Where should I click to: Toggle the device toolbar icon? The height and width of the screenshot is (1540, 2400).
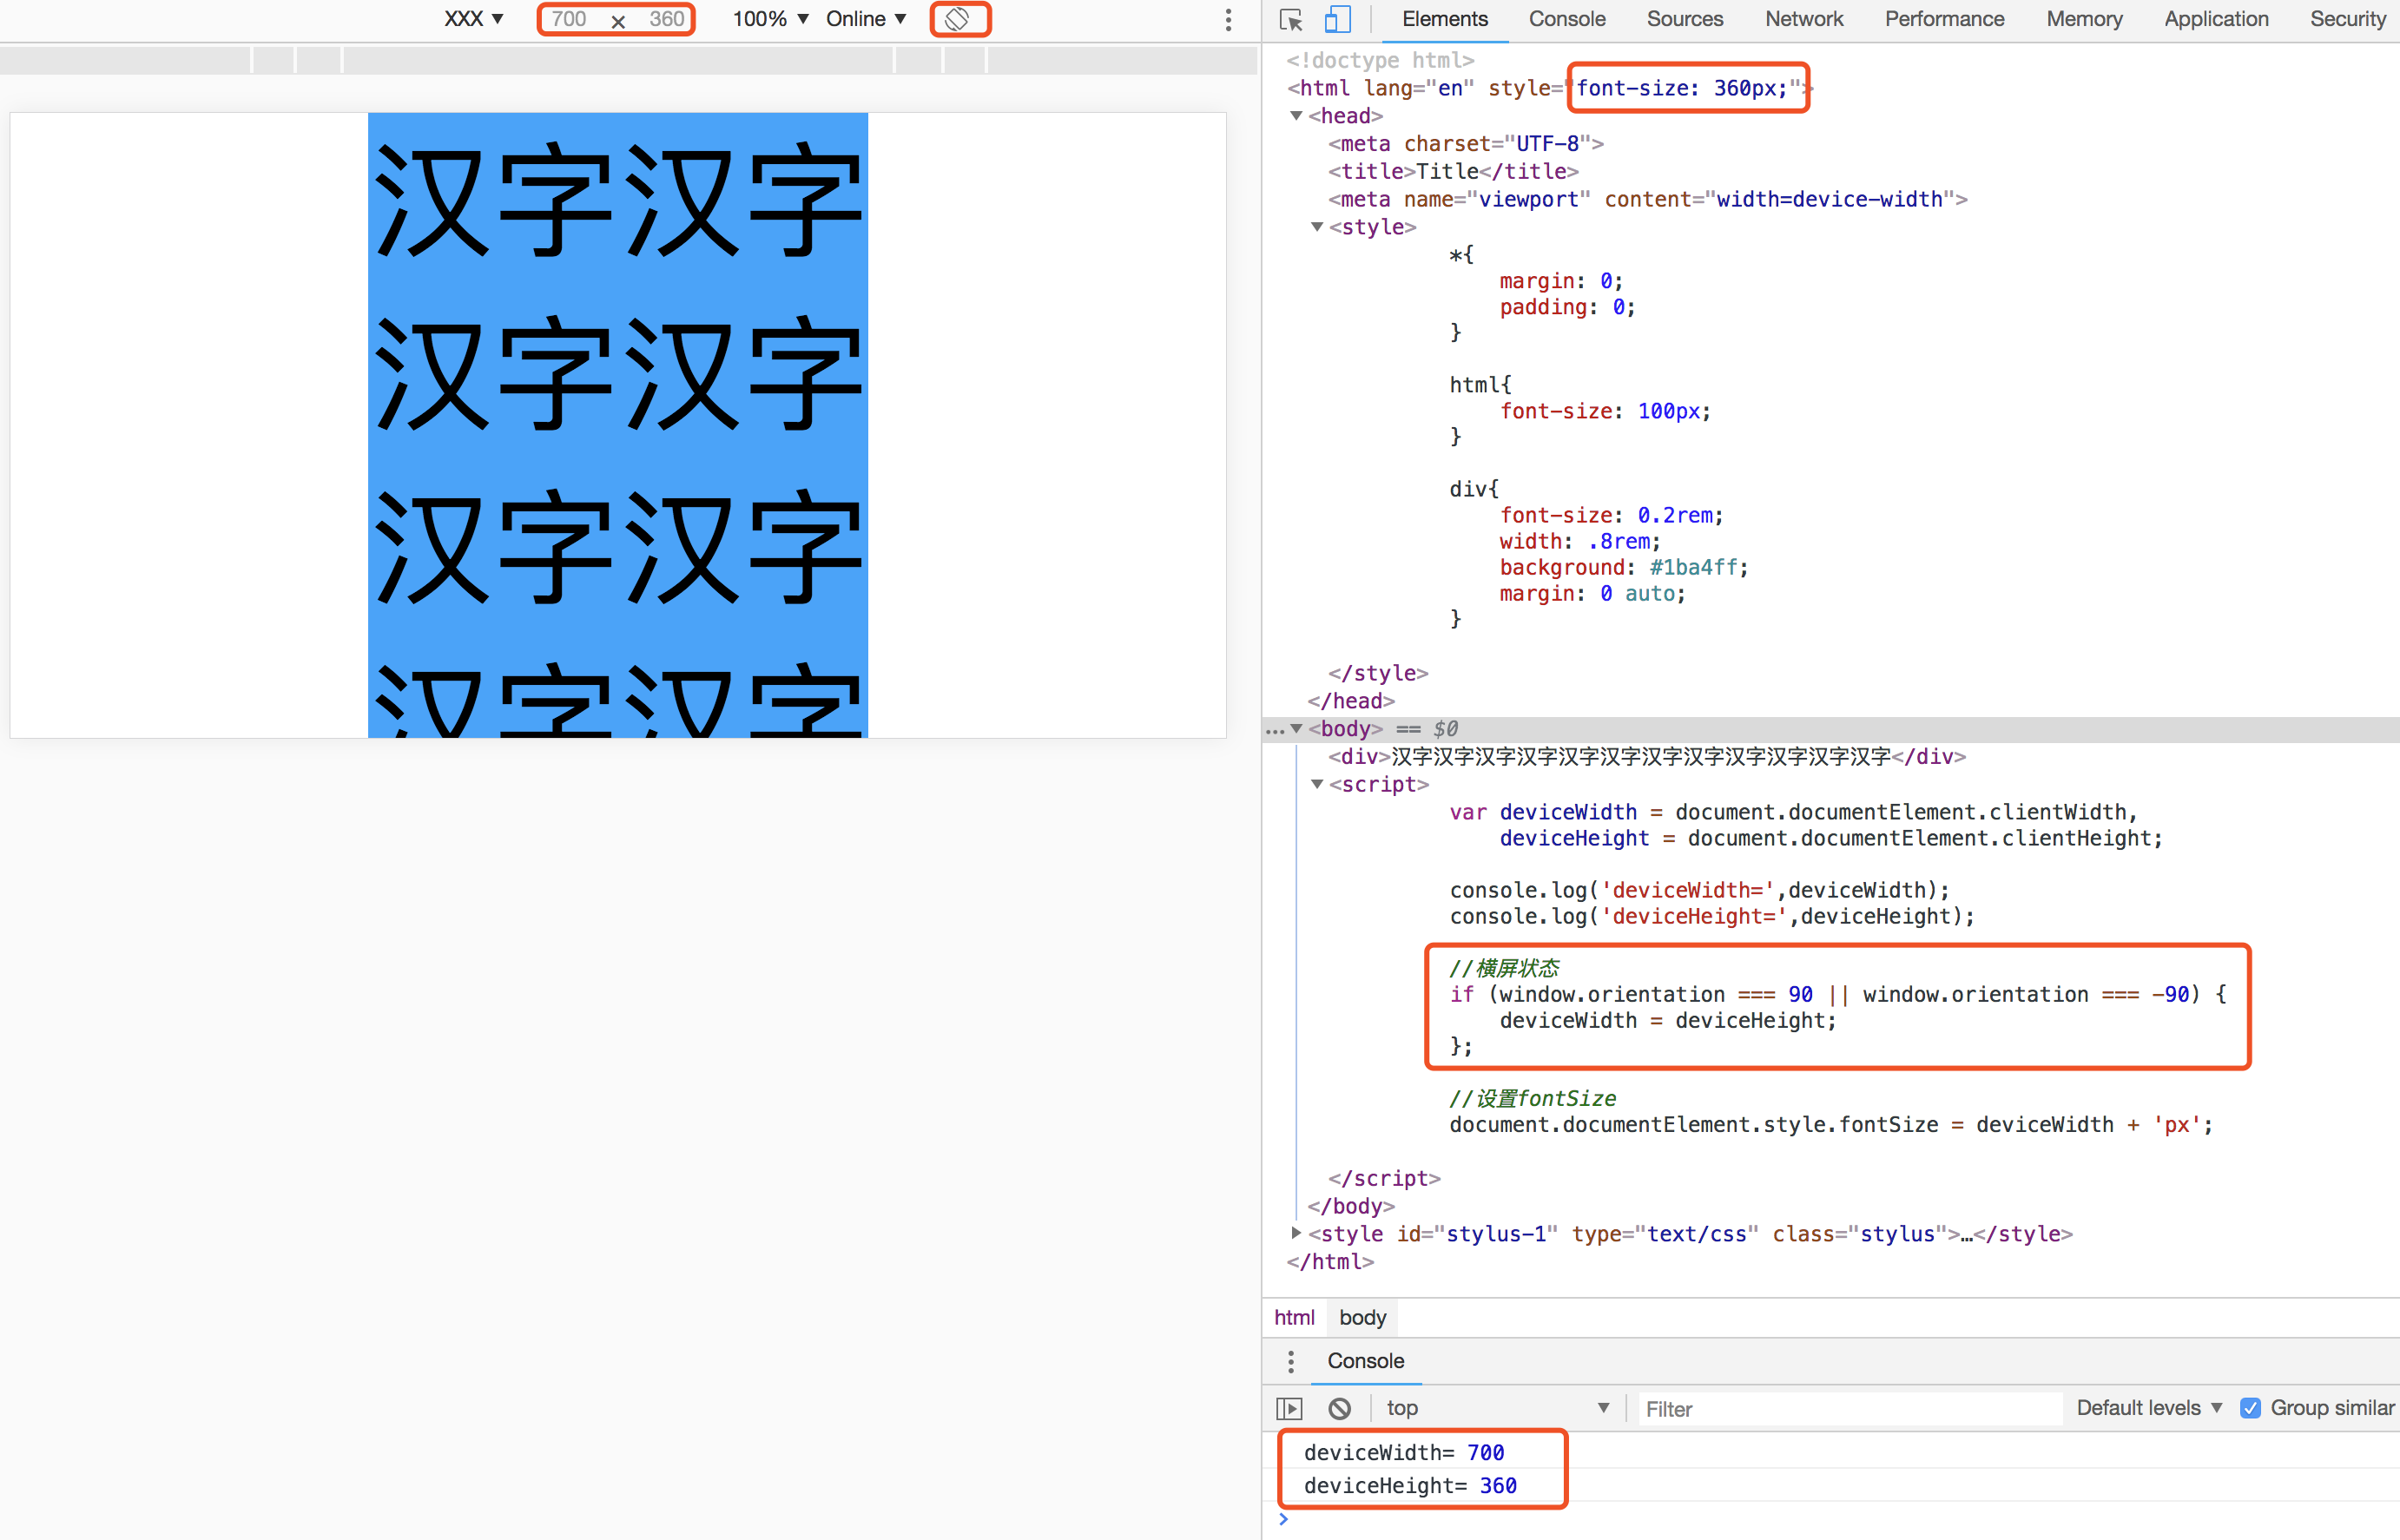pyautogui.click(x=1338, y=20)
